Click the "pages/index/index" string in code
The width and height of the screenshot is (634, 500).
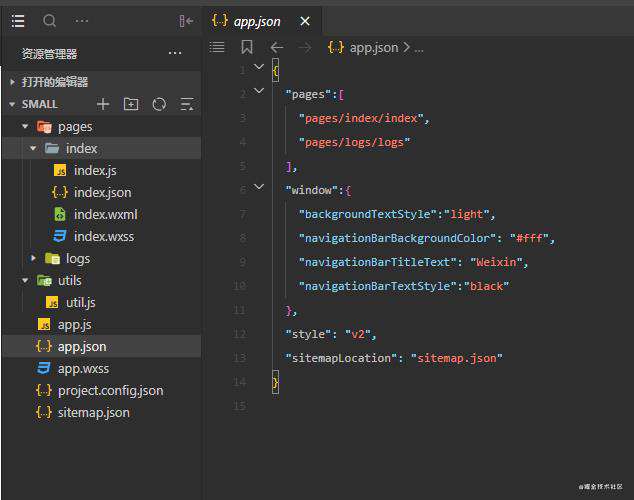point(361,118)
